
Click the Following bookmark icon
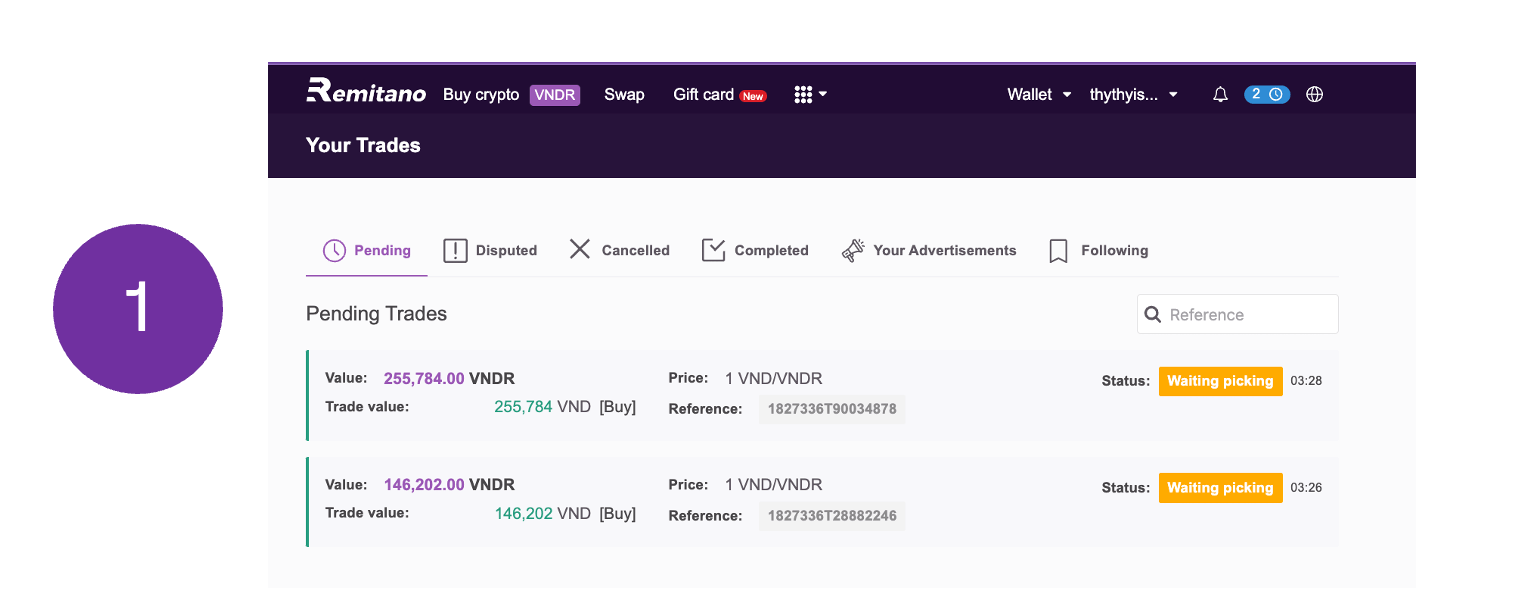[x=1059, y=251]
